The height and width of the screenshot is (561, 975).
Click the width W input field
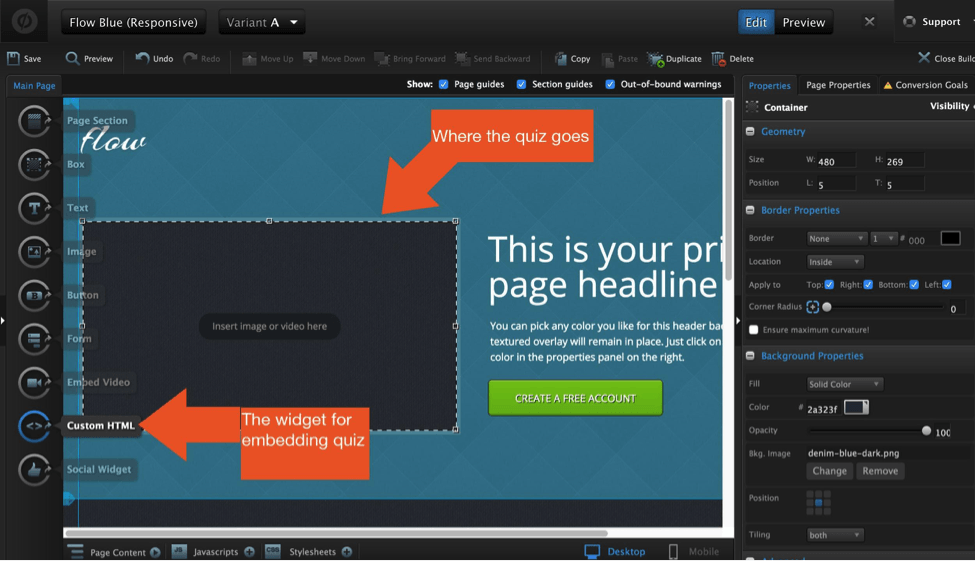[x=835, y=161]
